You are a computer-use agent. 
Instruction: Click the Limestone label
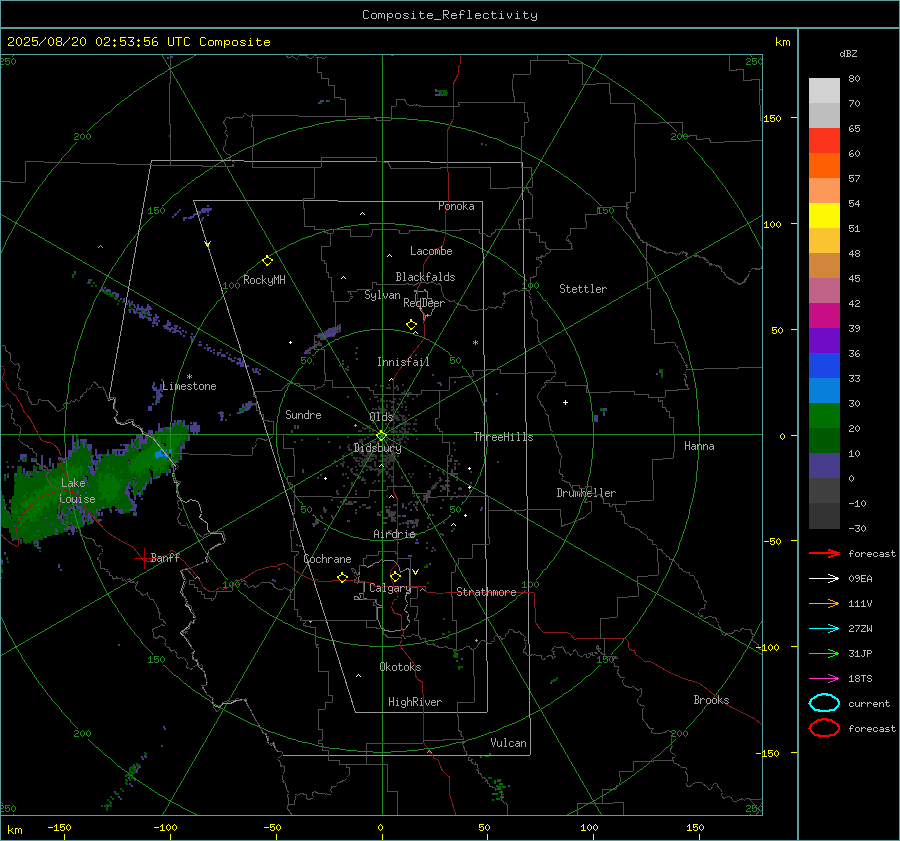click(x=189, y=386)
